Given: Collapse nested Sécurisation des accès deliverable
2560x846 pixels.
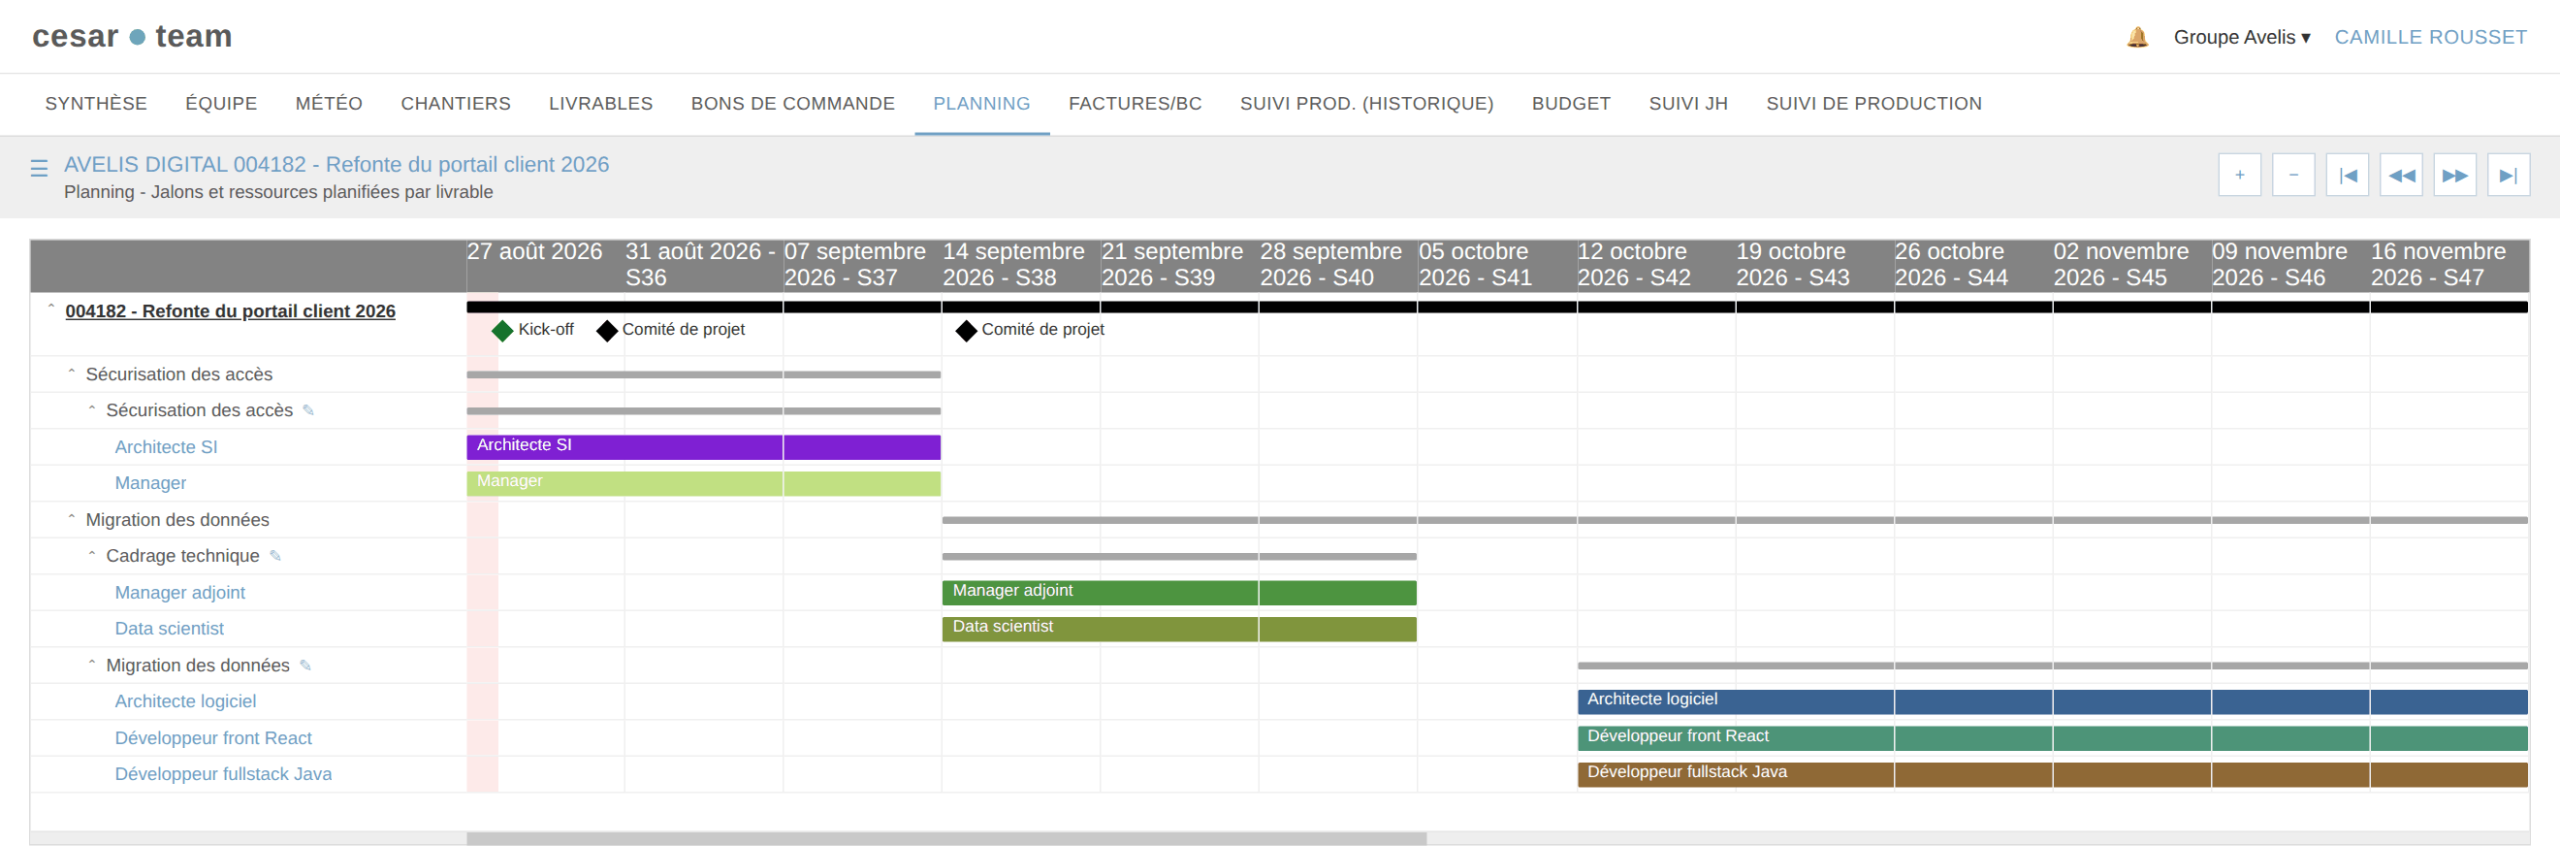Looking at the screenshot, I should [x=91, y=408].
